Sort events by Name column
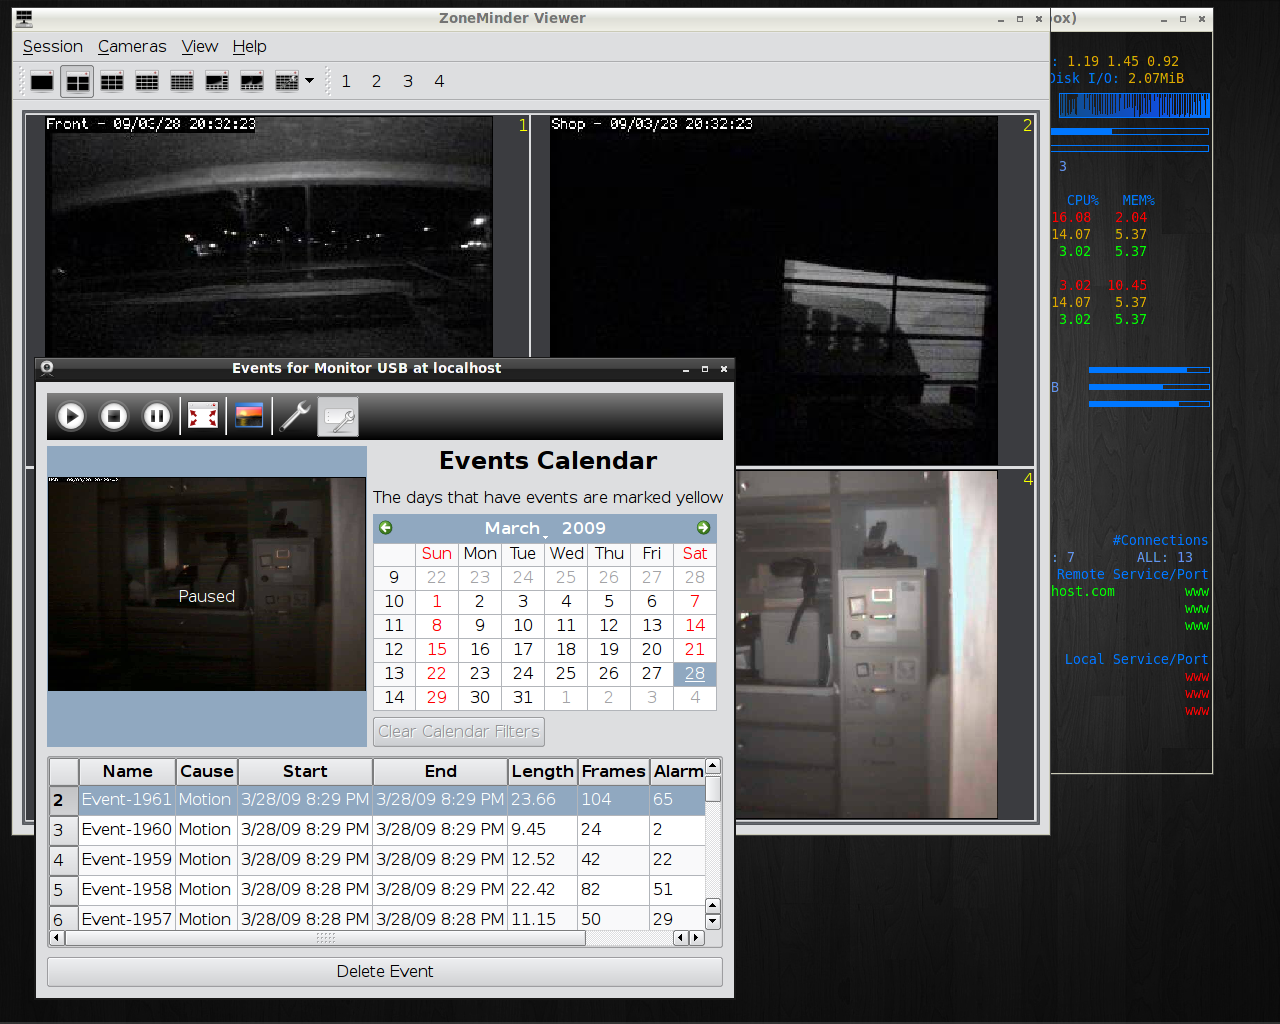This screenshot has height=1024, width=1280. tap(127, 771)
